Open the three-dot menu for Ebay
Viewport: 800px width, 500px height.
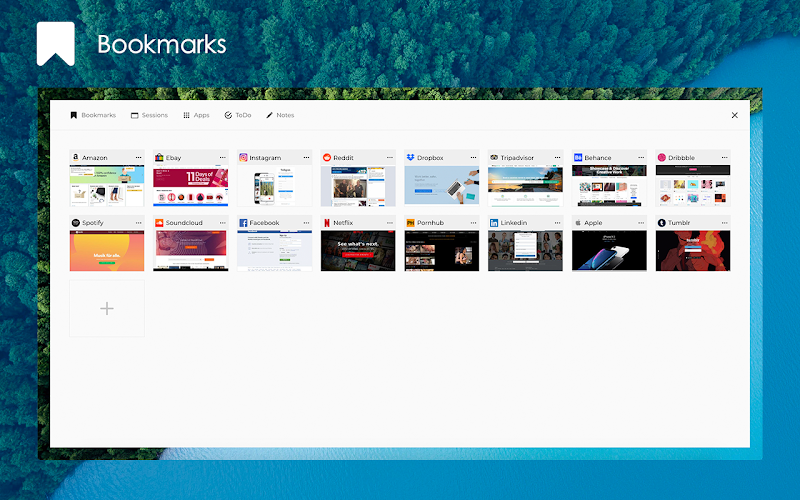click(222, 158)
